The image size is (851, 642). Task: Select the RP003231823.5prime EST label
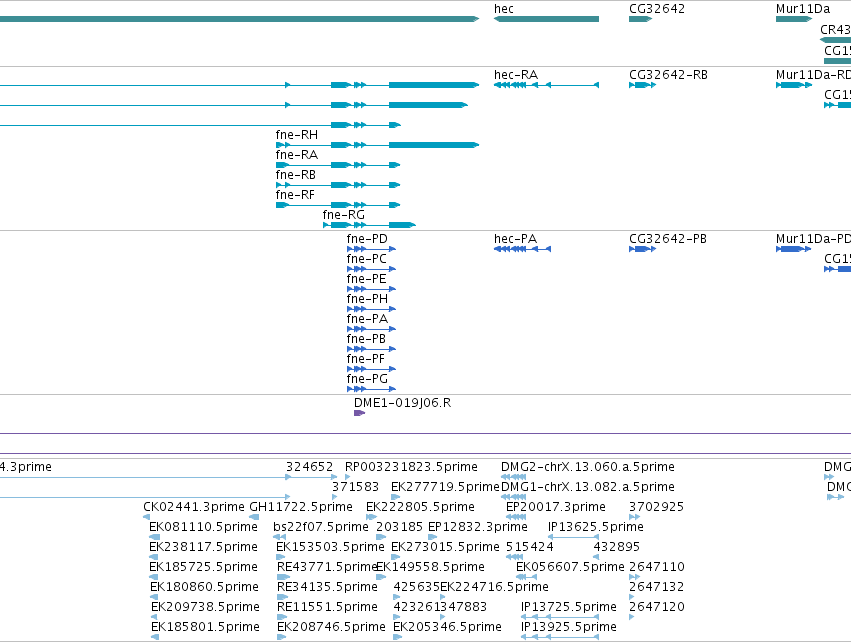pyautogui.click(x=411, y=467)
